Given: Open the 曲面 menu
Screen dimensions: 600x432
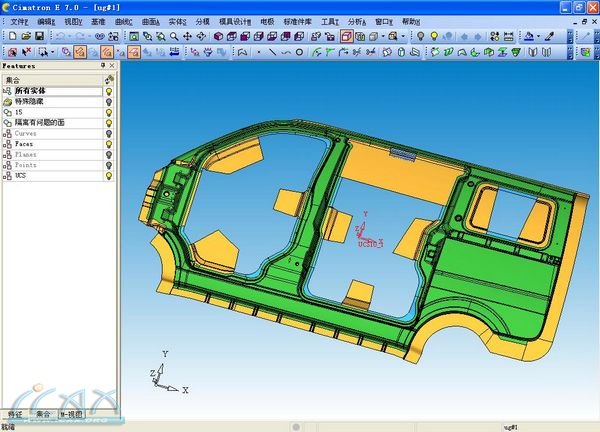Looking at the screenshot, I should (x=150, y=22).
